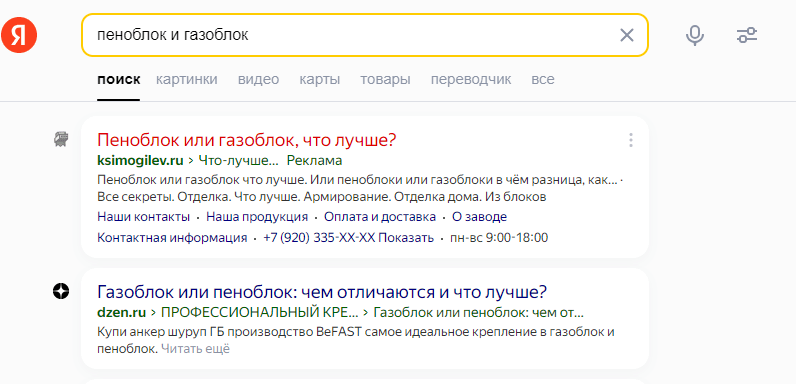Open the Наша продукция sitelink
The height and width of the screenshot is (384, 796).
tap(257, 217)
